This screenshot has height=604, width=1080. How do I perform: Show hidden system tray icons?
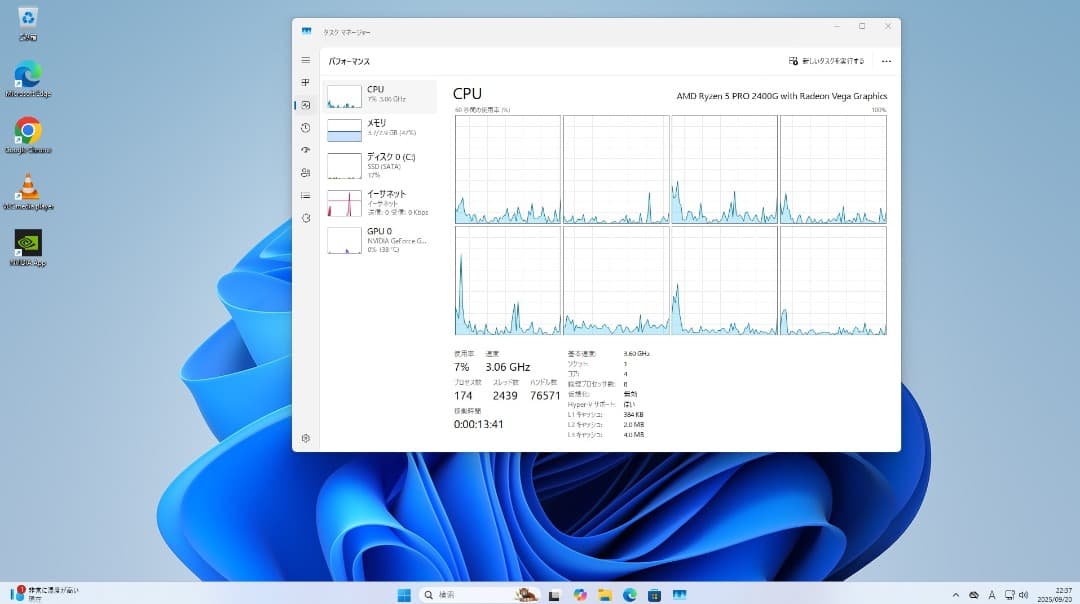[x=955, y=593]
